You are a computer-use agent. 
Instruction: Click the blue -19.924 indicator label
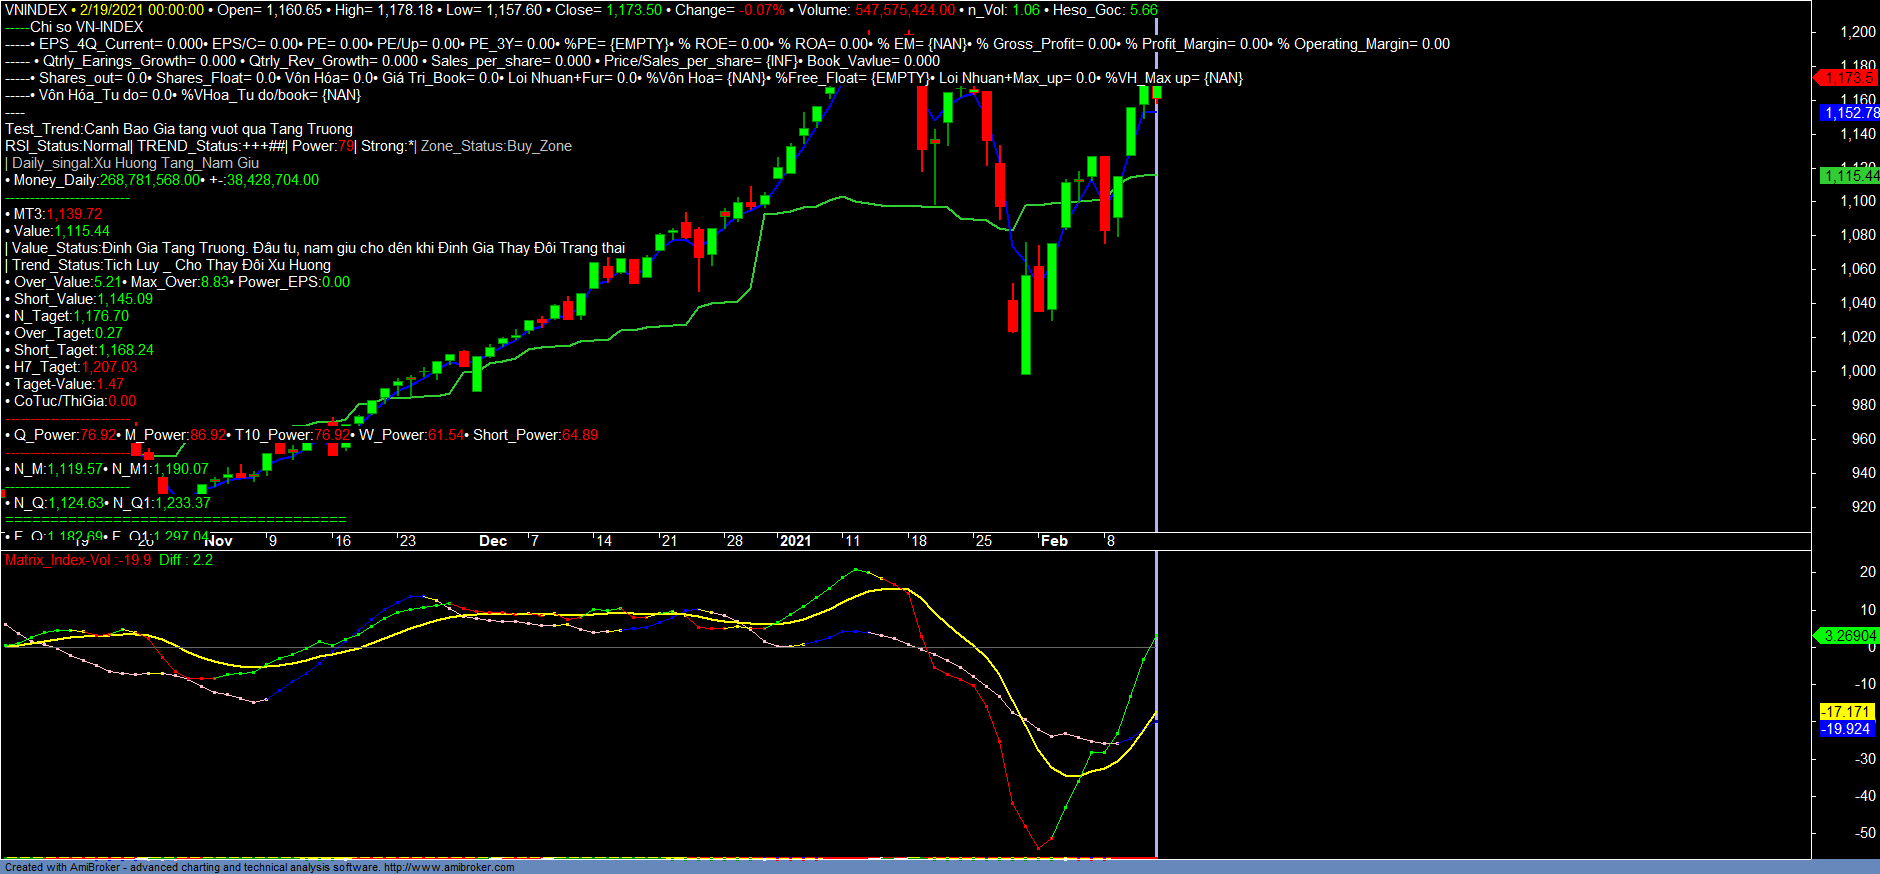(1846, 729)
